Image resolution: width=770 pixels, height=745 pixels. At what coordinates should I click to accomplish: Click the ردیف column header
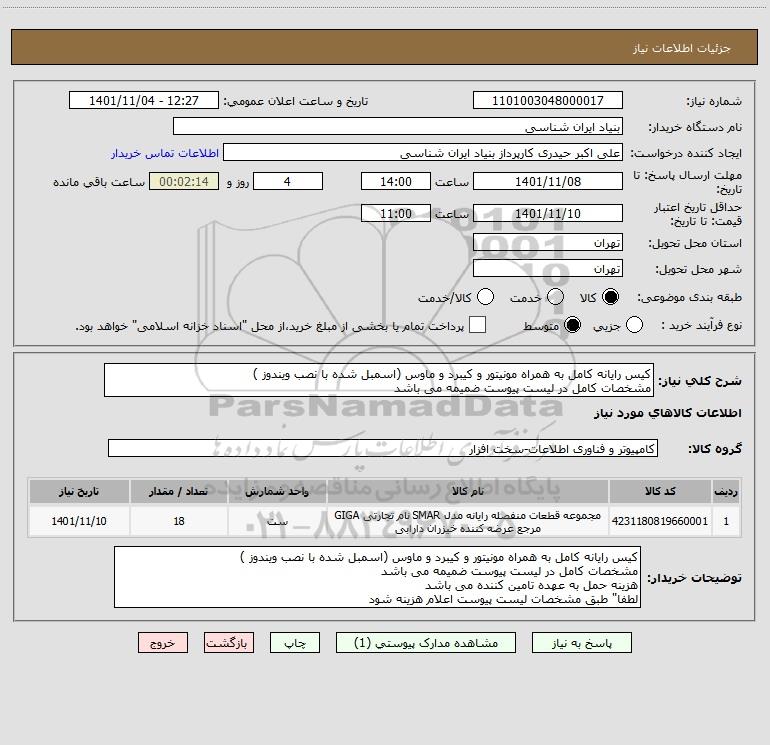point(726,491)
